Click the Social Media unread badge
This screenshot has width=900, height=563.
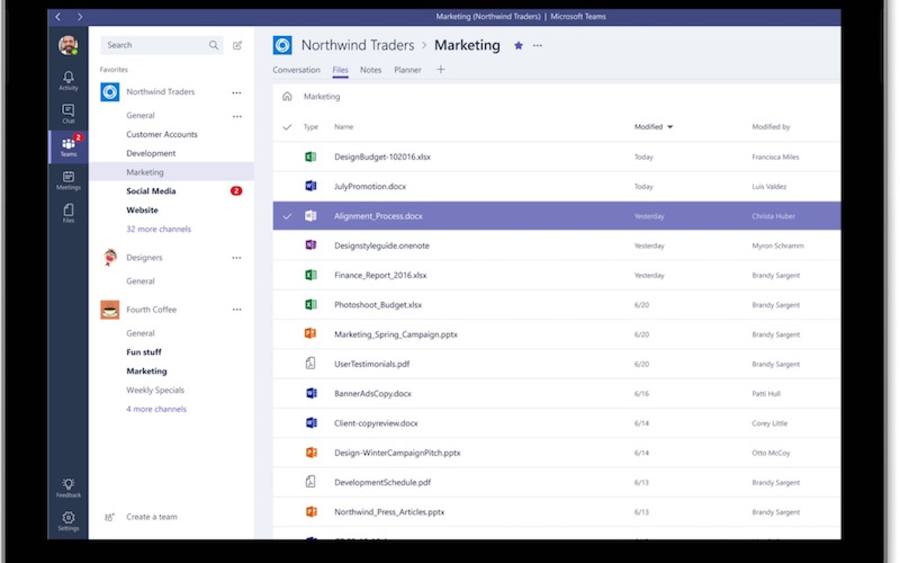tap(236, 191)
